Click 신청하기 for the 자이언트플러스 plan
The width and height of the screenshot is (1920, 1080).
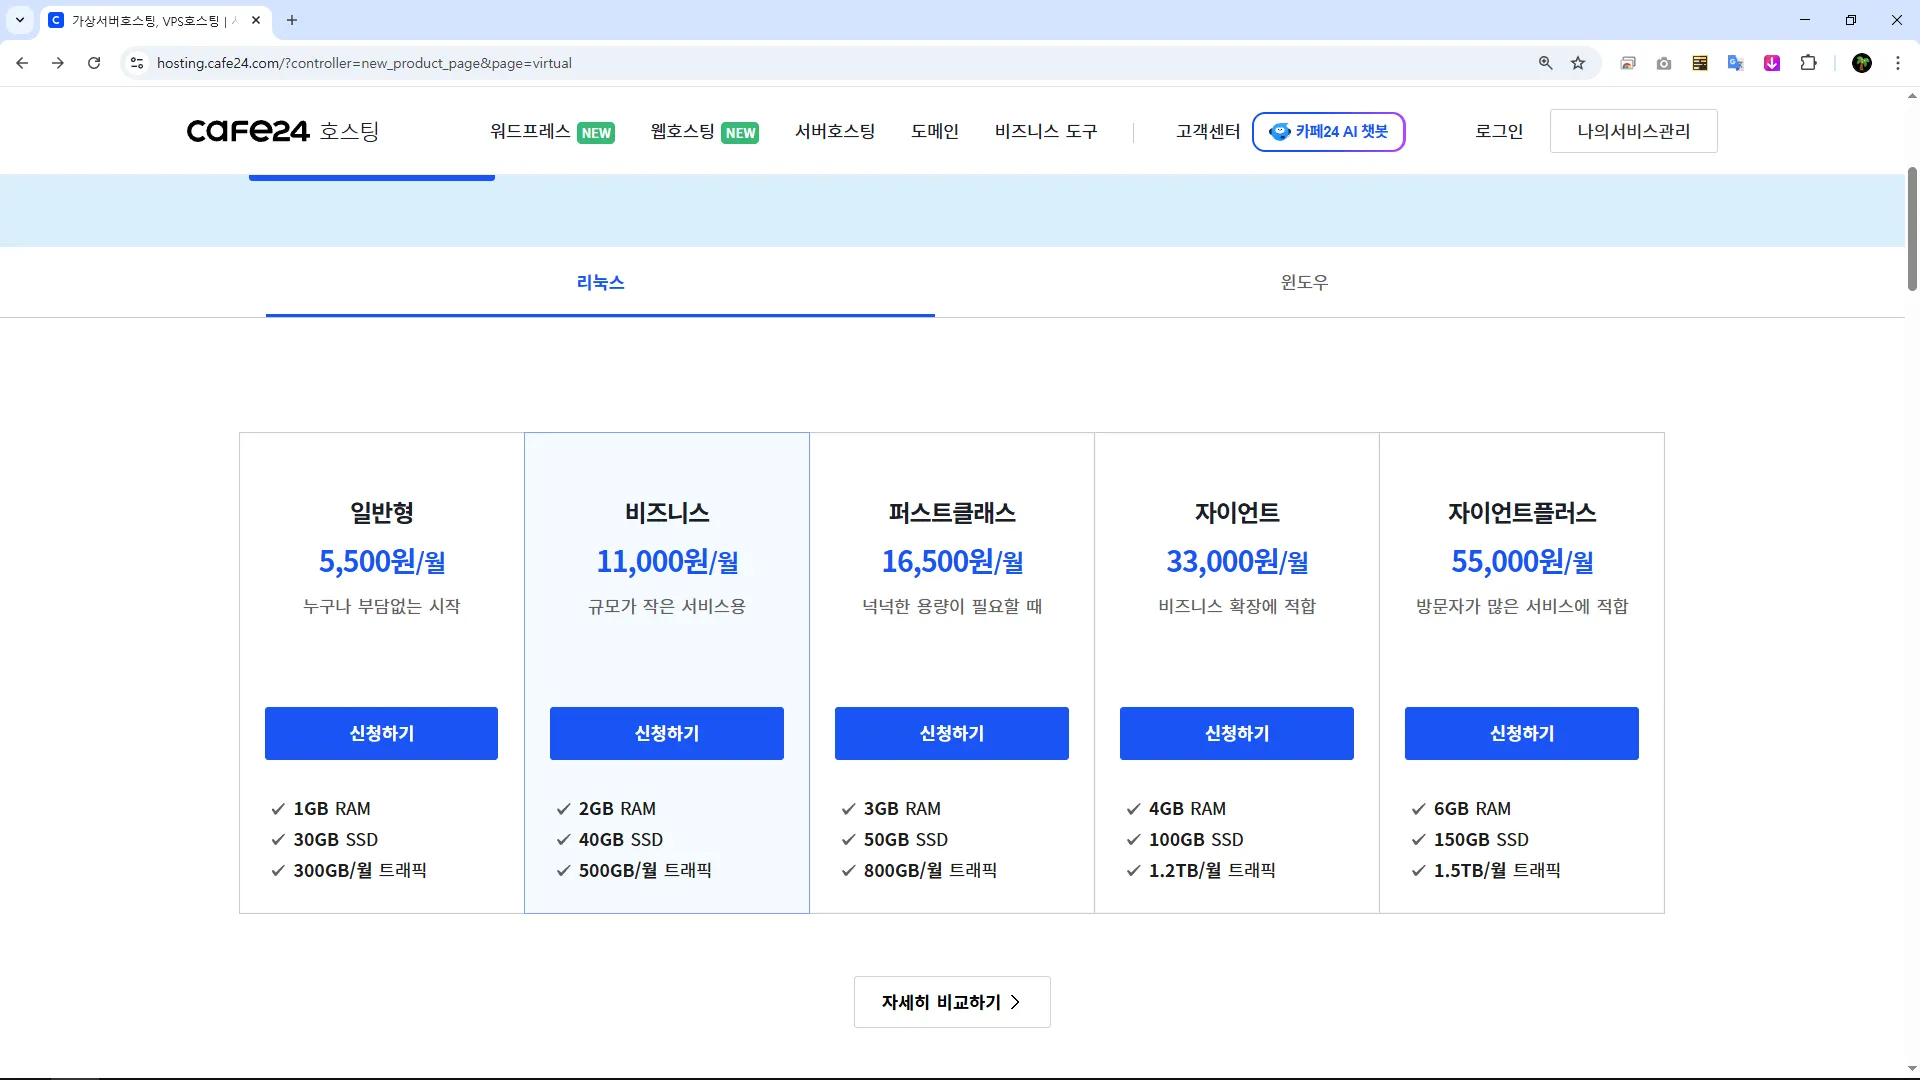pos(1521,733)
